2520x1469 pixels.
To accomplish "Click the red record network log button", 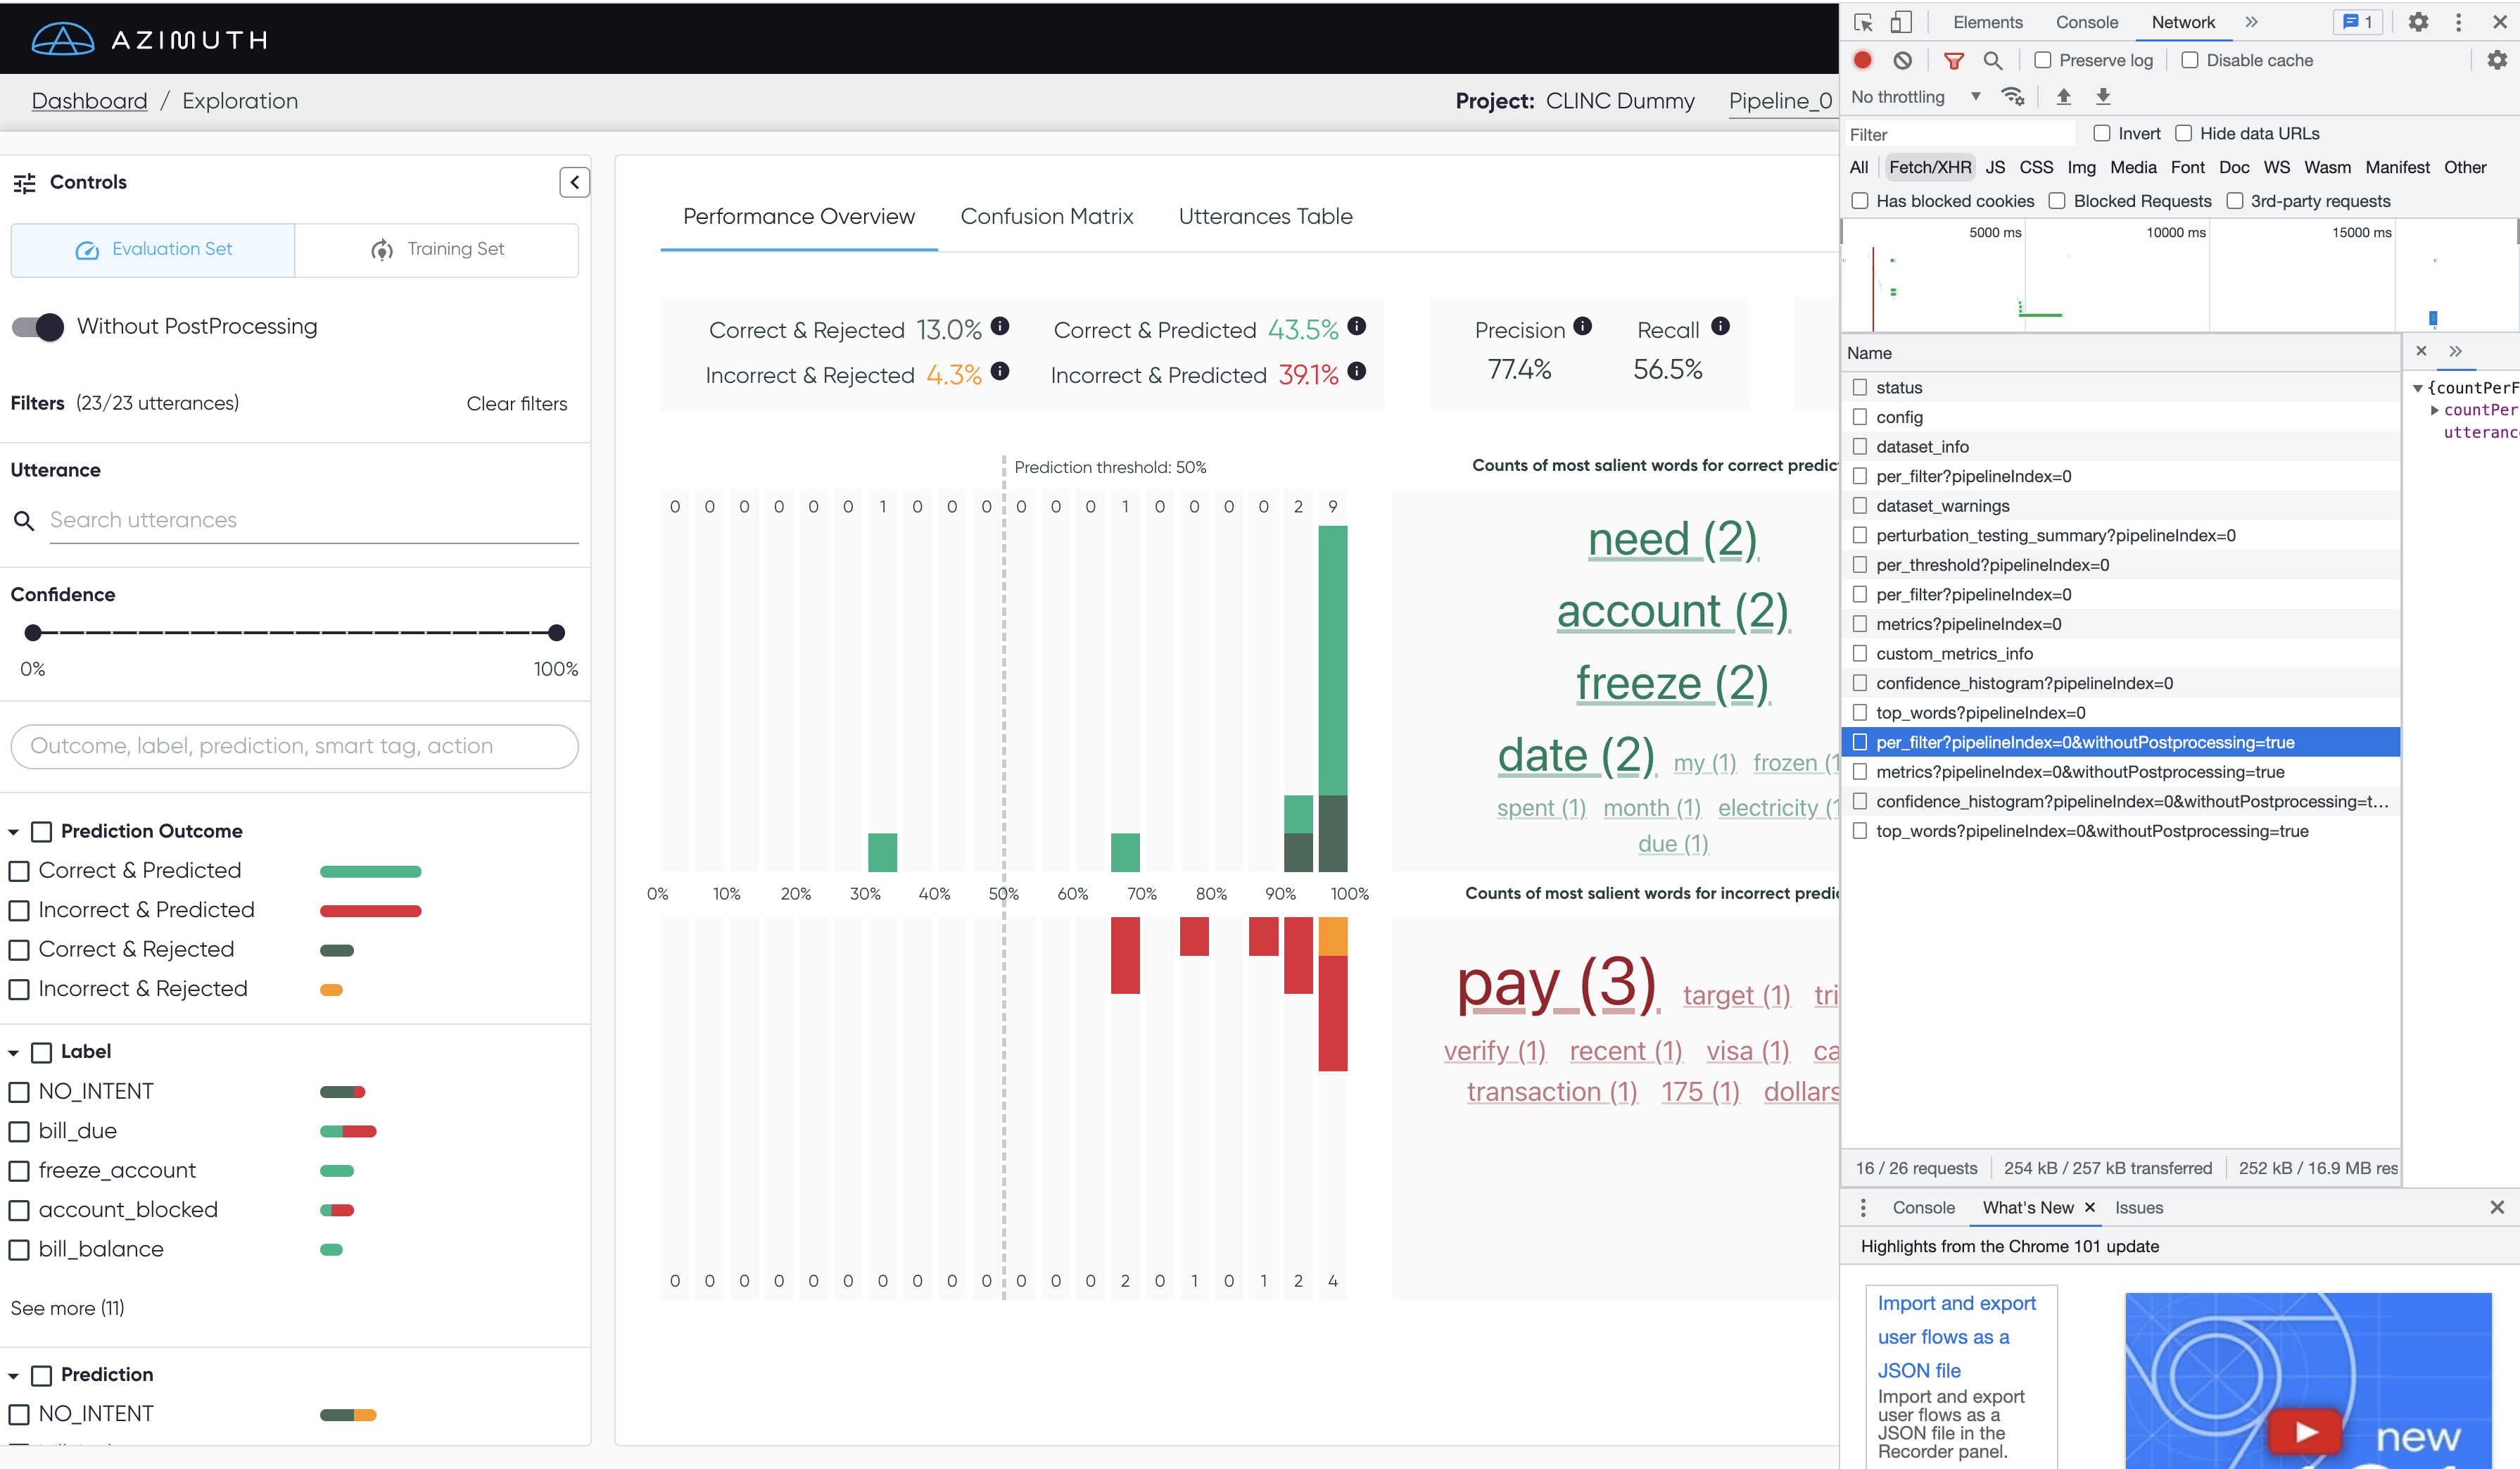I will click(x=1862, y=60).
